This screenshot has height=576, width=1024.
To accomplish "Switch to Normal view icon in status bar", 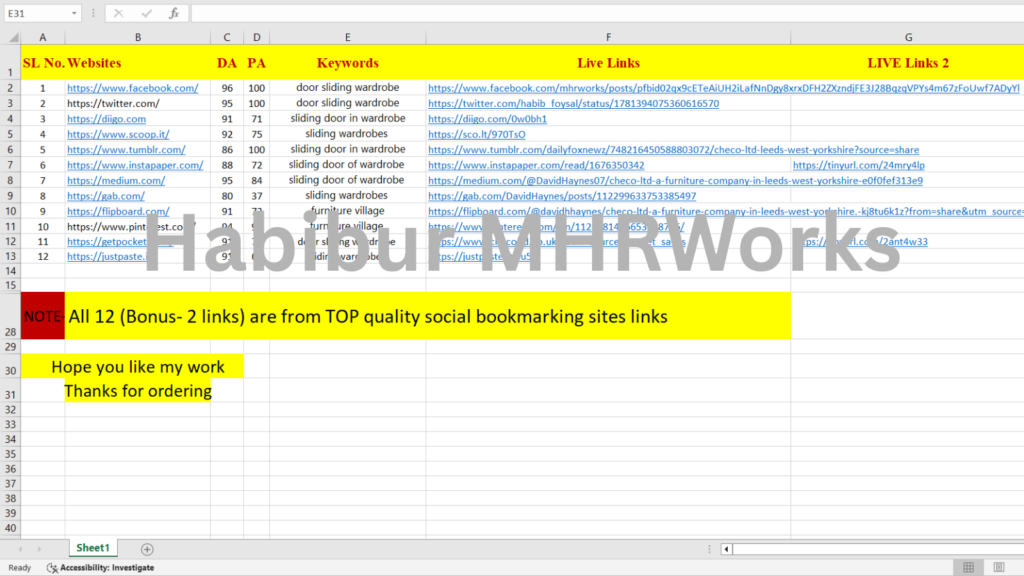I will click(x=969, y=567).
